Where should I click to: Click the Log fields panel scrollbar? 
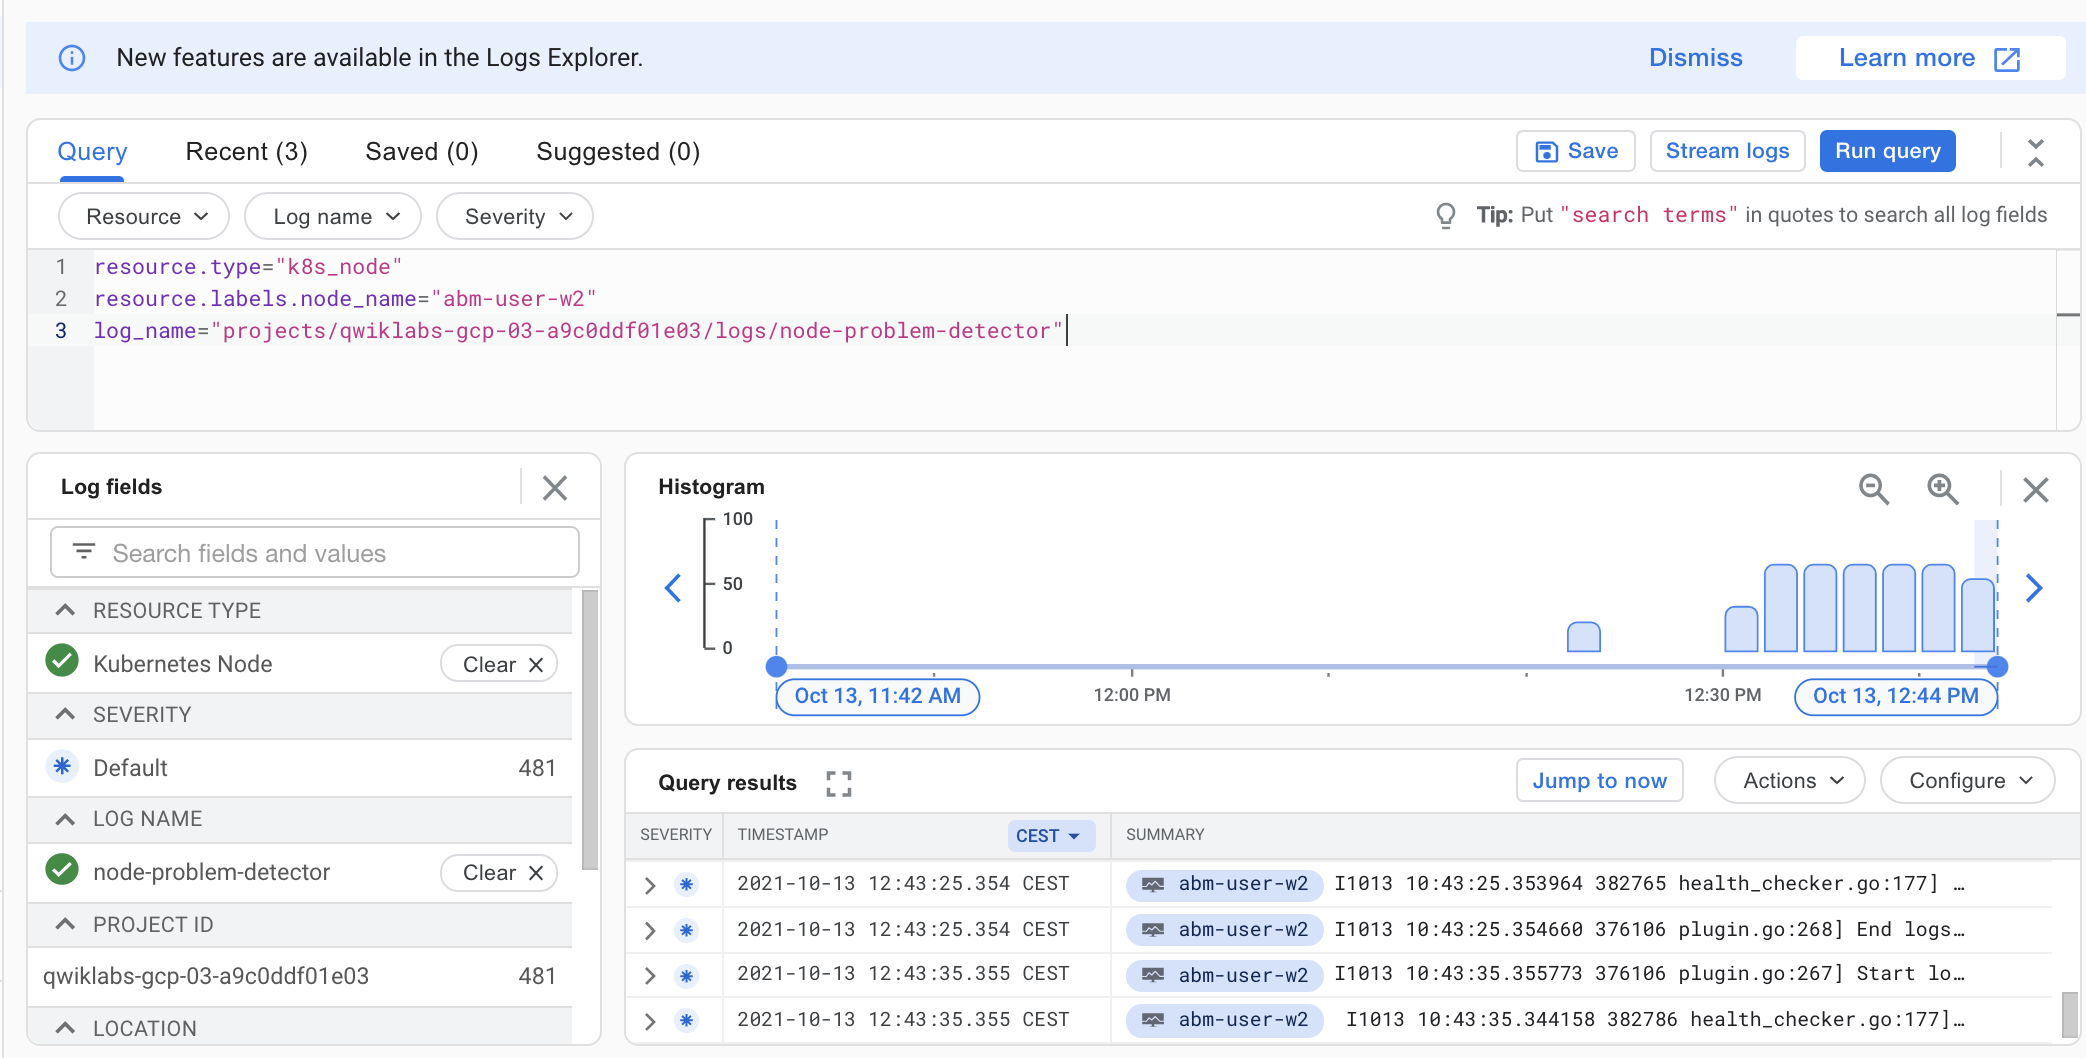pos(590,730)
